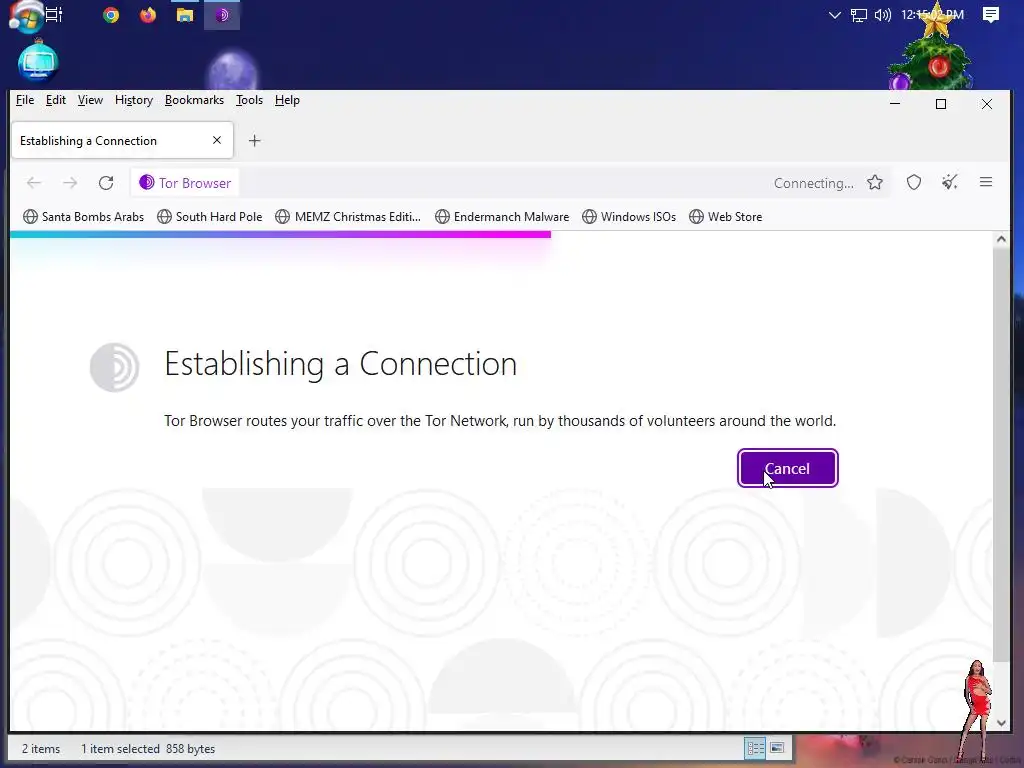Click the Tor Browser identity label
Image resolution: width=1024 pixels, height=768 pixels.
point(185,183)
